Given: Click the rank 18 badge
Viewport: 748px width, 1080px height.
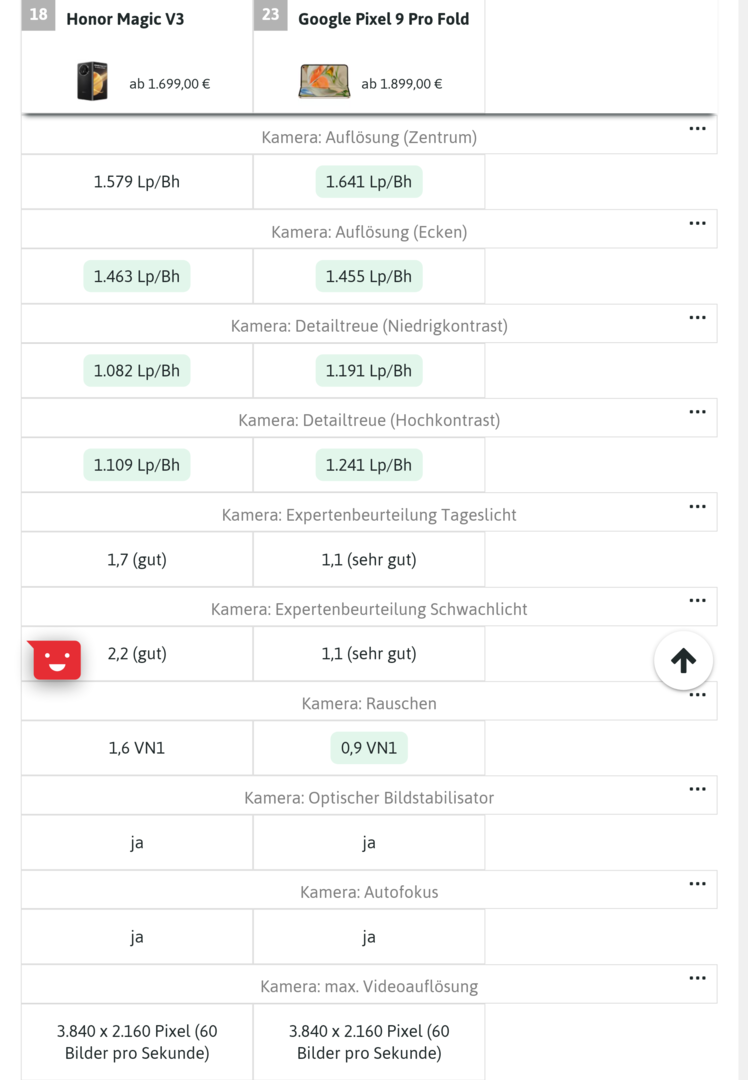Looking at the screenshot, I should [38, 15].
